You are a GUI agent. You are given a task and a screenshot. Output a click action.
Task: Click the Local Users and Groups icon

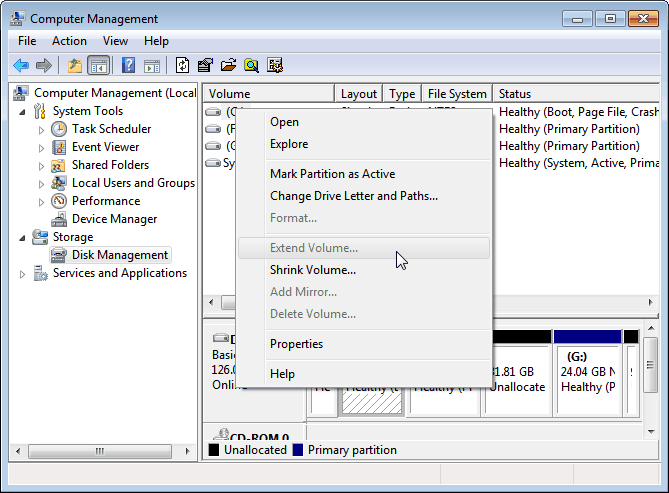[58, 183]
